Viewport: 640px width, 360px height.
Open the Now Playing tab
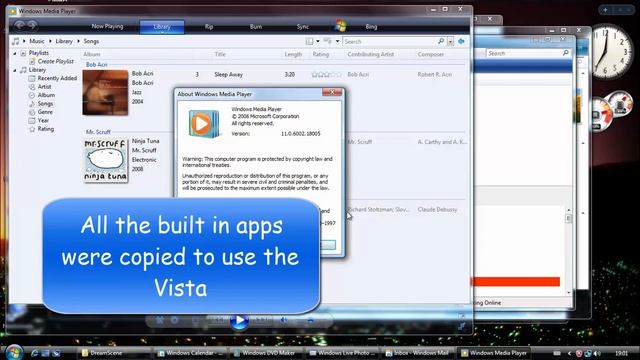tap(107, 26)
